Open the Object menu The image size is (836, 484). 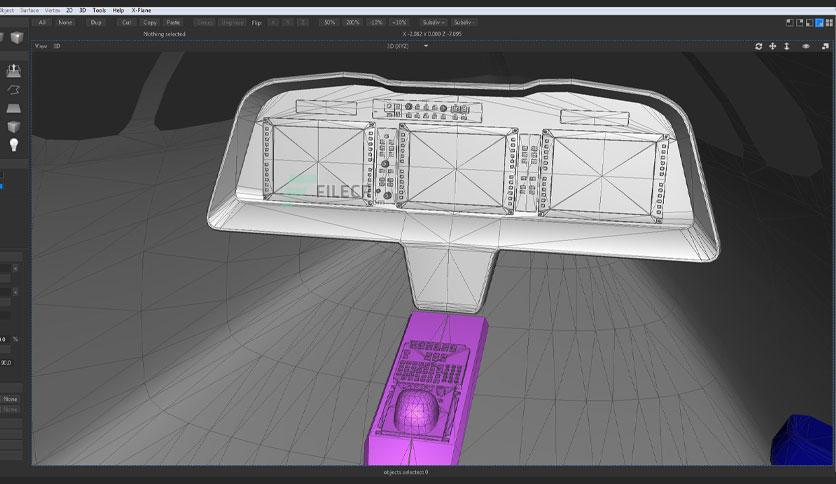click(6, 10)
